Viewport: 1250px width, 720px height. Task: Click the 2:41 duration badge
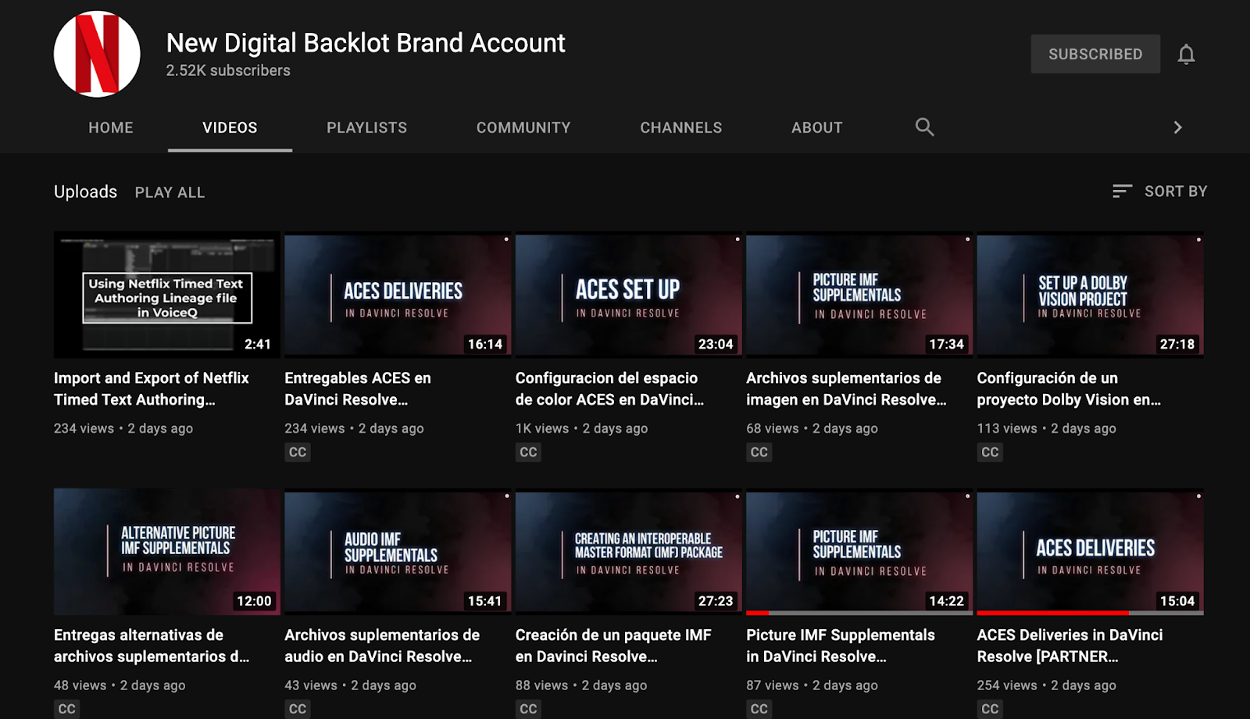coord(258,344)
